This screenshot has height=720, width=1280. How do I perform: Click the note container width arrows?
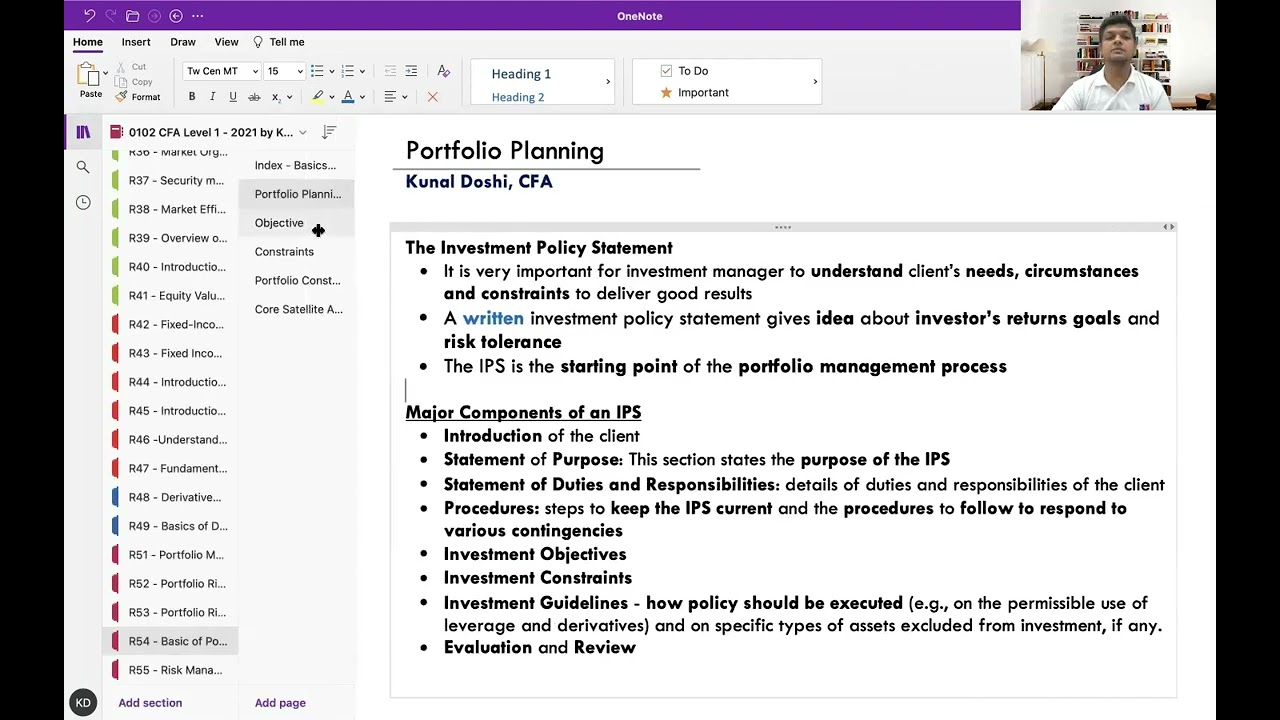(1168, 227)
